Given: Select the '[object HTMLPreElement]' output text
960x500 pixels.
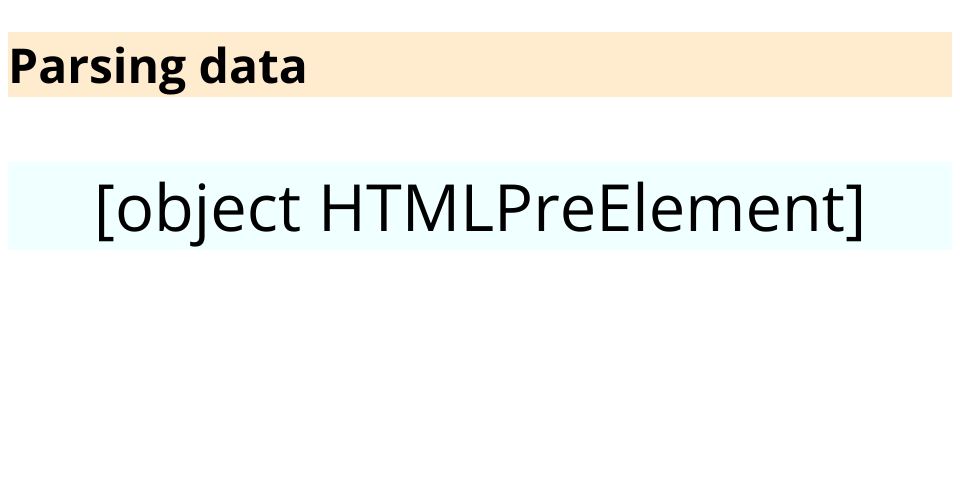Looking at the screenshot, I should click(480, 210).
